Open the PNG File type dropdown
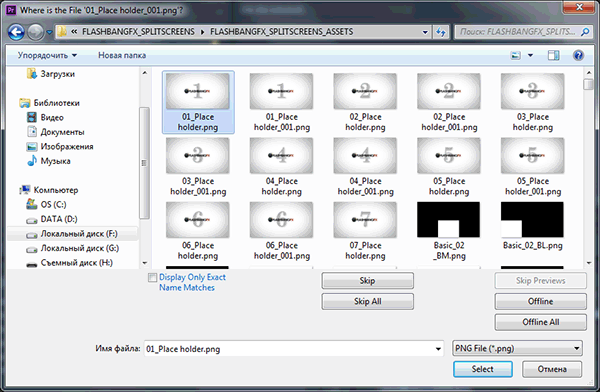Viewport: 600px width, 392px height. [x=517, y=348]
